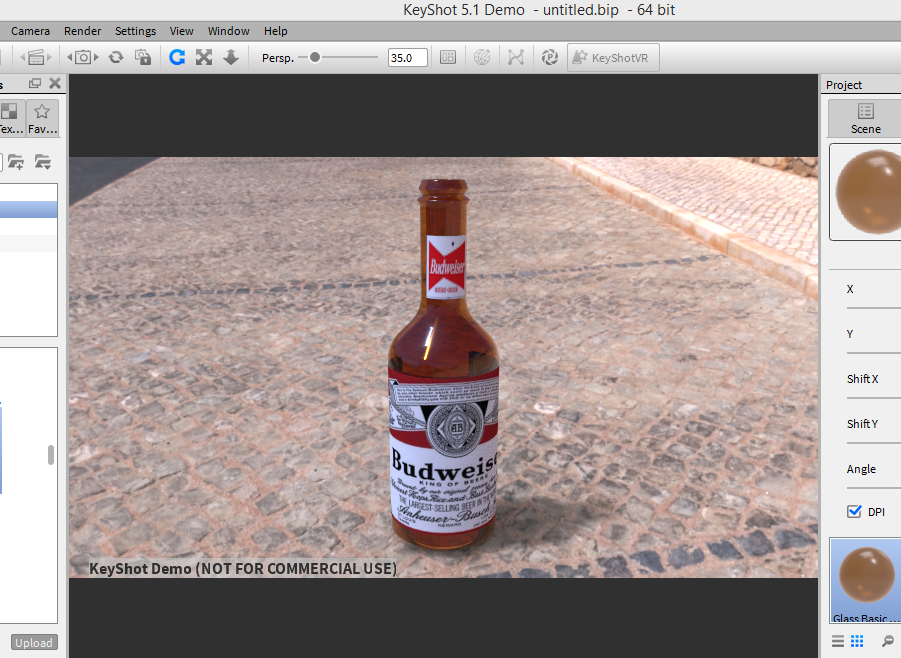Select the Glass Basic material thumbnail

click(866, 580)
